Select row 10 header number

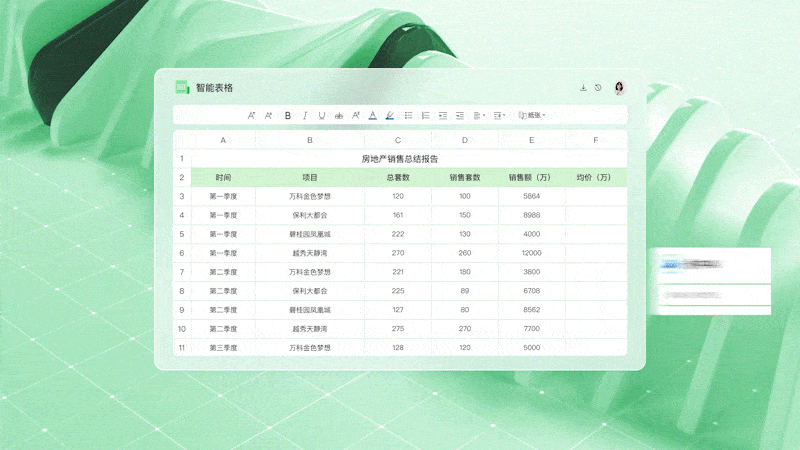click(182, 329)
